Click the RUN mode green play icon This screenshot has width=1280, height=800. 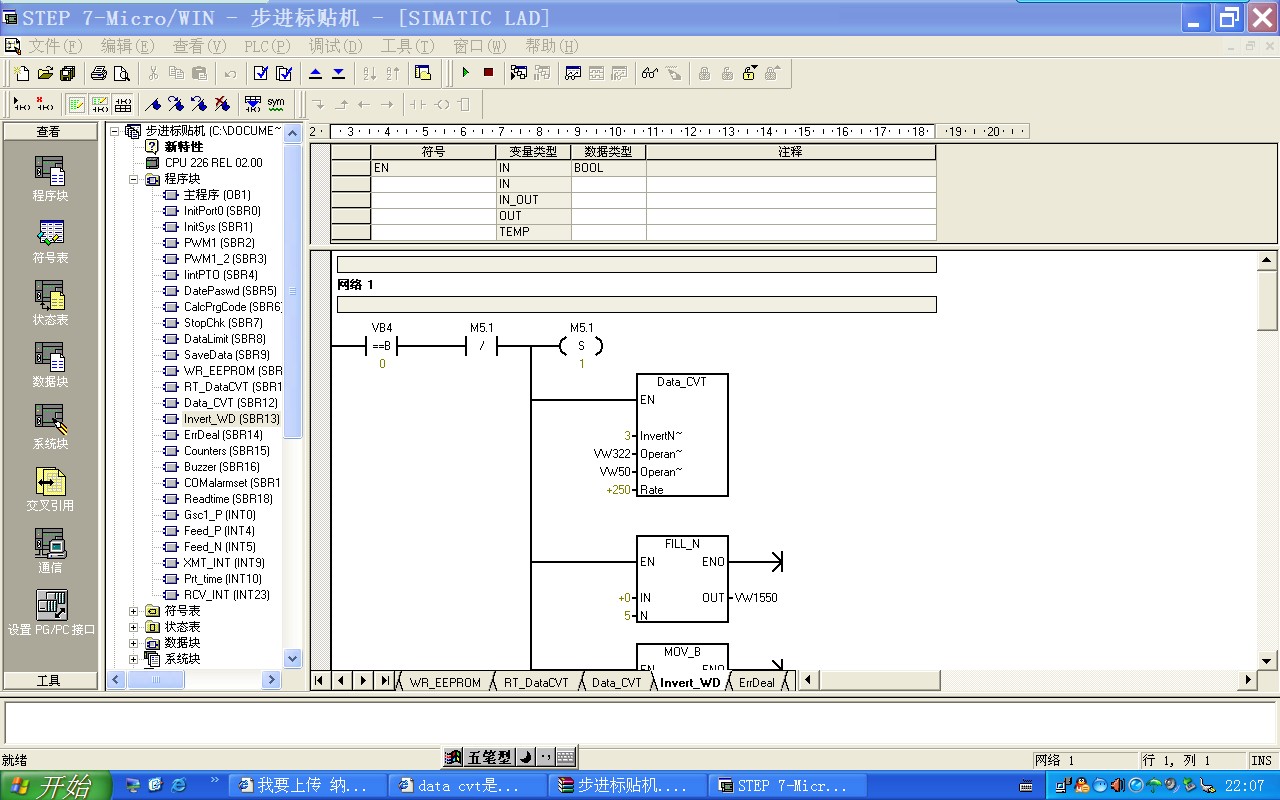(465, 73)
